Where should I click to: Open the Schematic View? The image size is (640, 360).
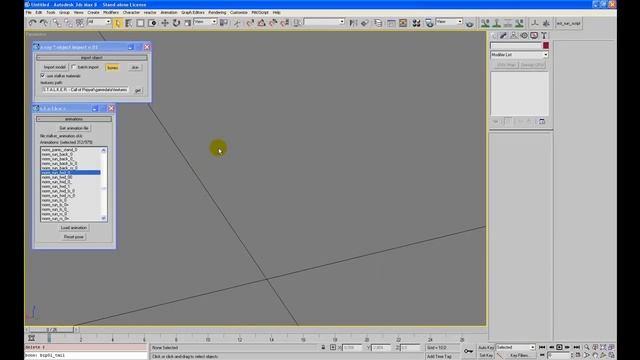click(403, 23)
